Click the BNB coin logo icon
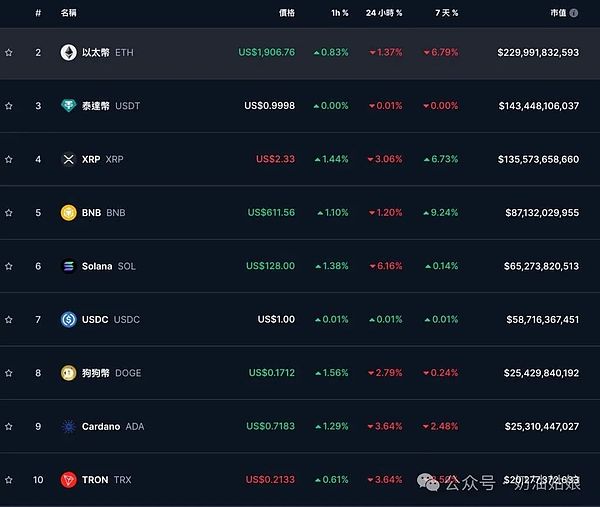This screenshot has height=507, width=600. click(x=68, y=212)
